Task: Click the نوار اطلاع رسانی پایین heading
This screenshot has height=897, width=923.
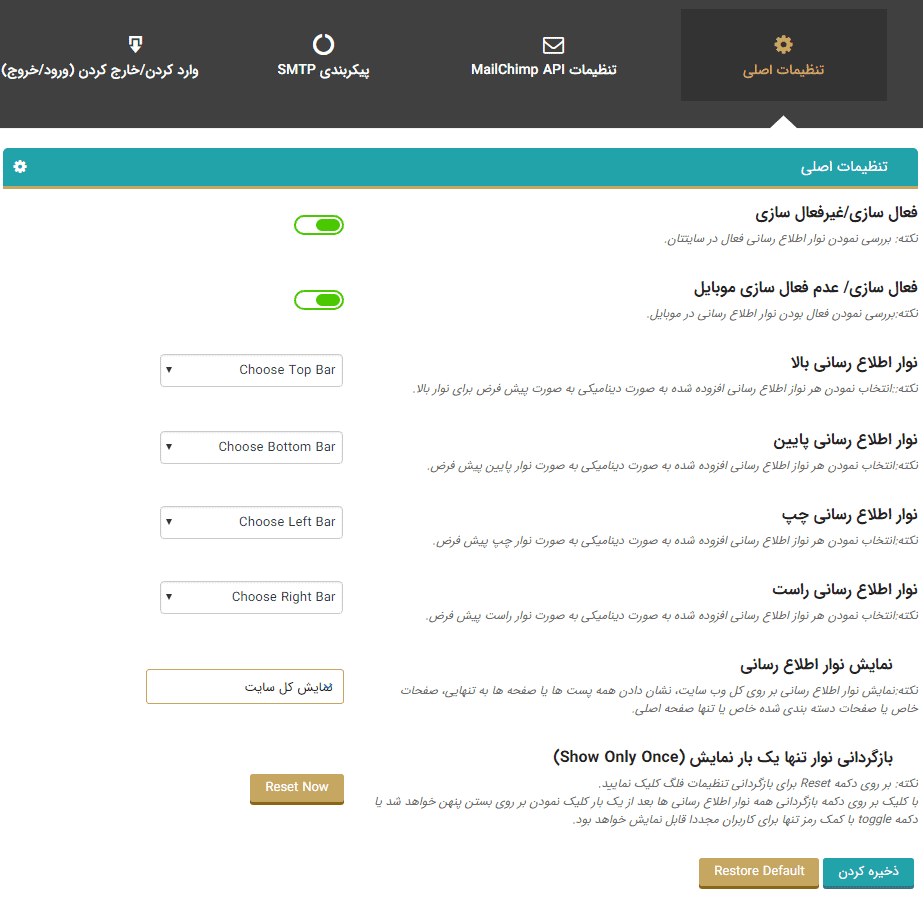Action: (845, 440)
